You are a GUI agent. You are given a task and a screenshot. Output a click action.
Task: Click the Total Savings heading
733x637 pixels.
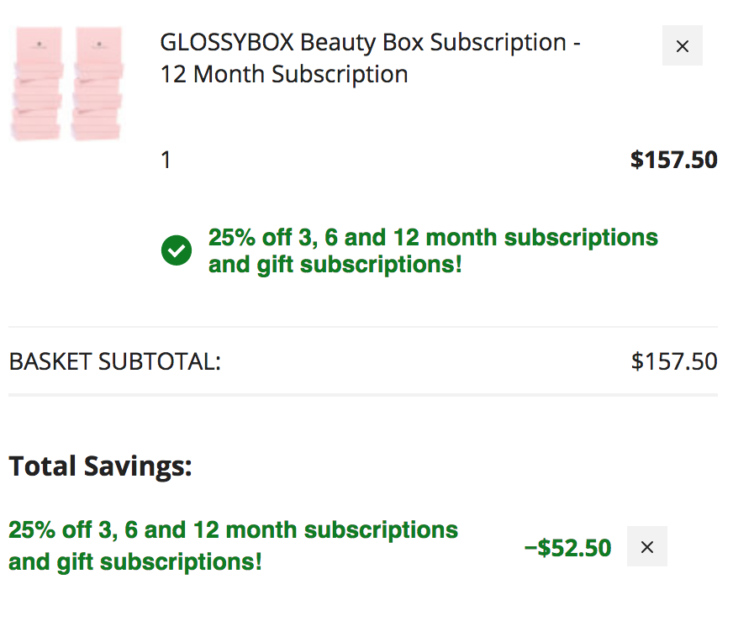tap(101, 466)
